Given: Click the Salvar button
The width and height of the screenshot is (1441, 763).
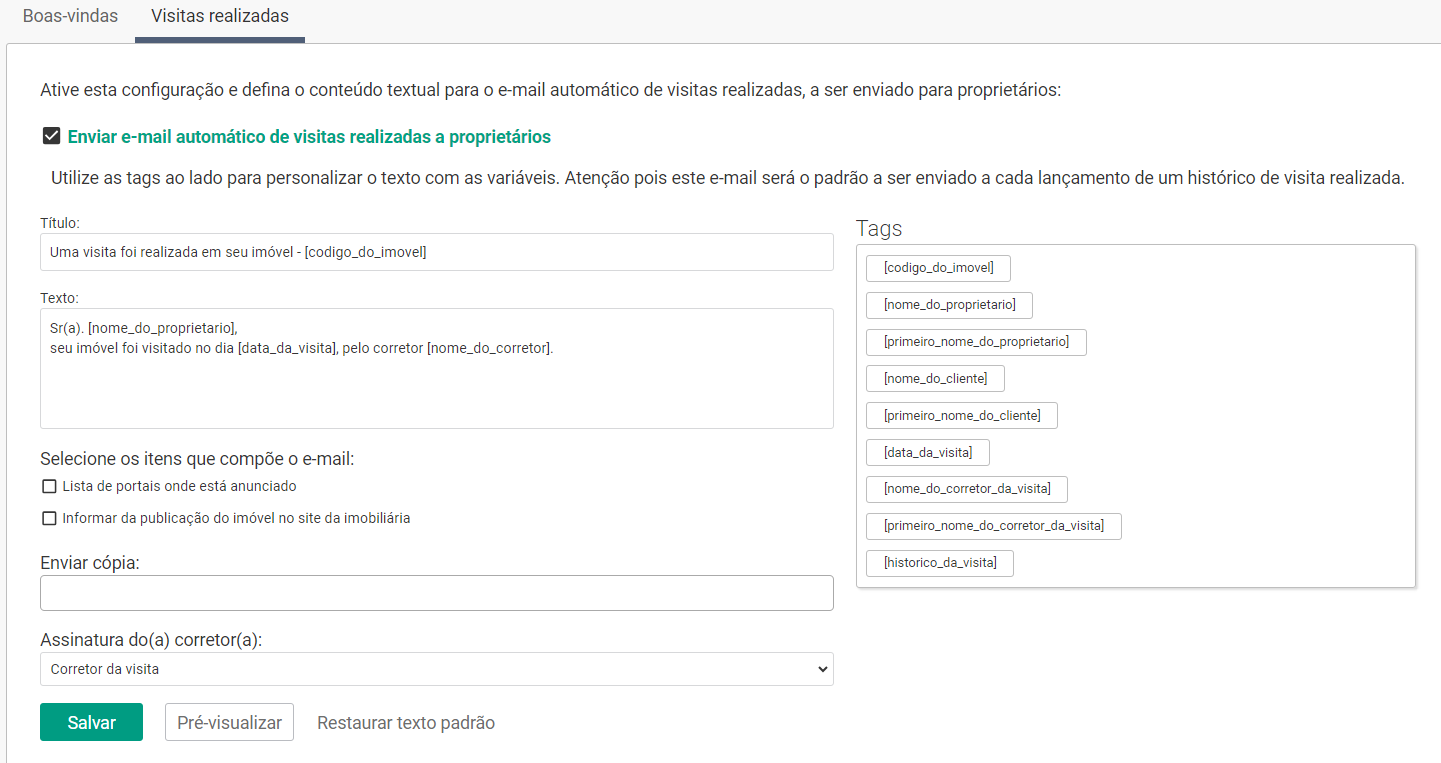Looking at the screenshot, I should pyautogui.click(x=91, y=722).
